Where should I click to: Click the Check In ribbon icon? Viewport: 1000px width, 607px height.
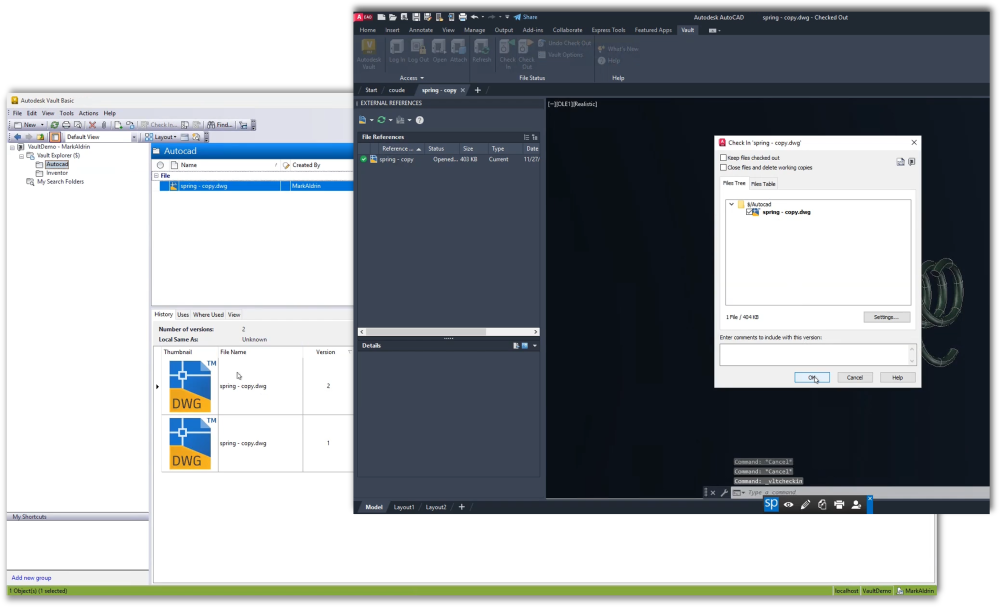(508, 54)
